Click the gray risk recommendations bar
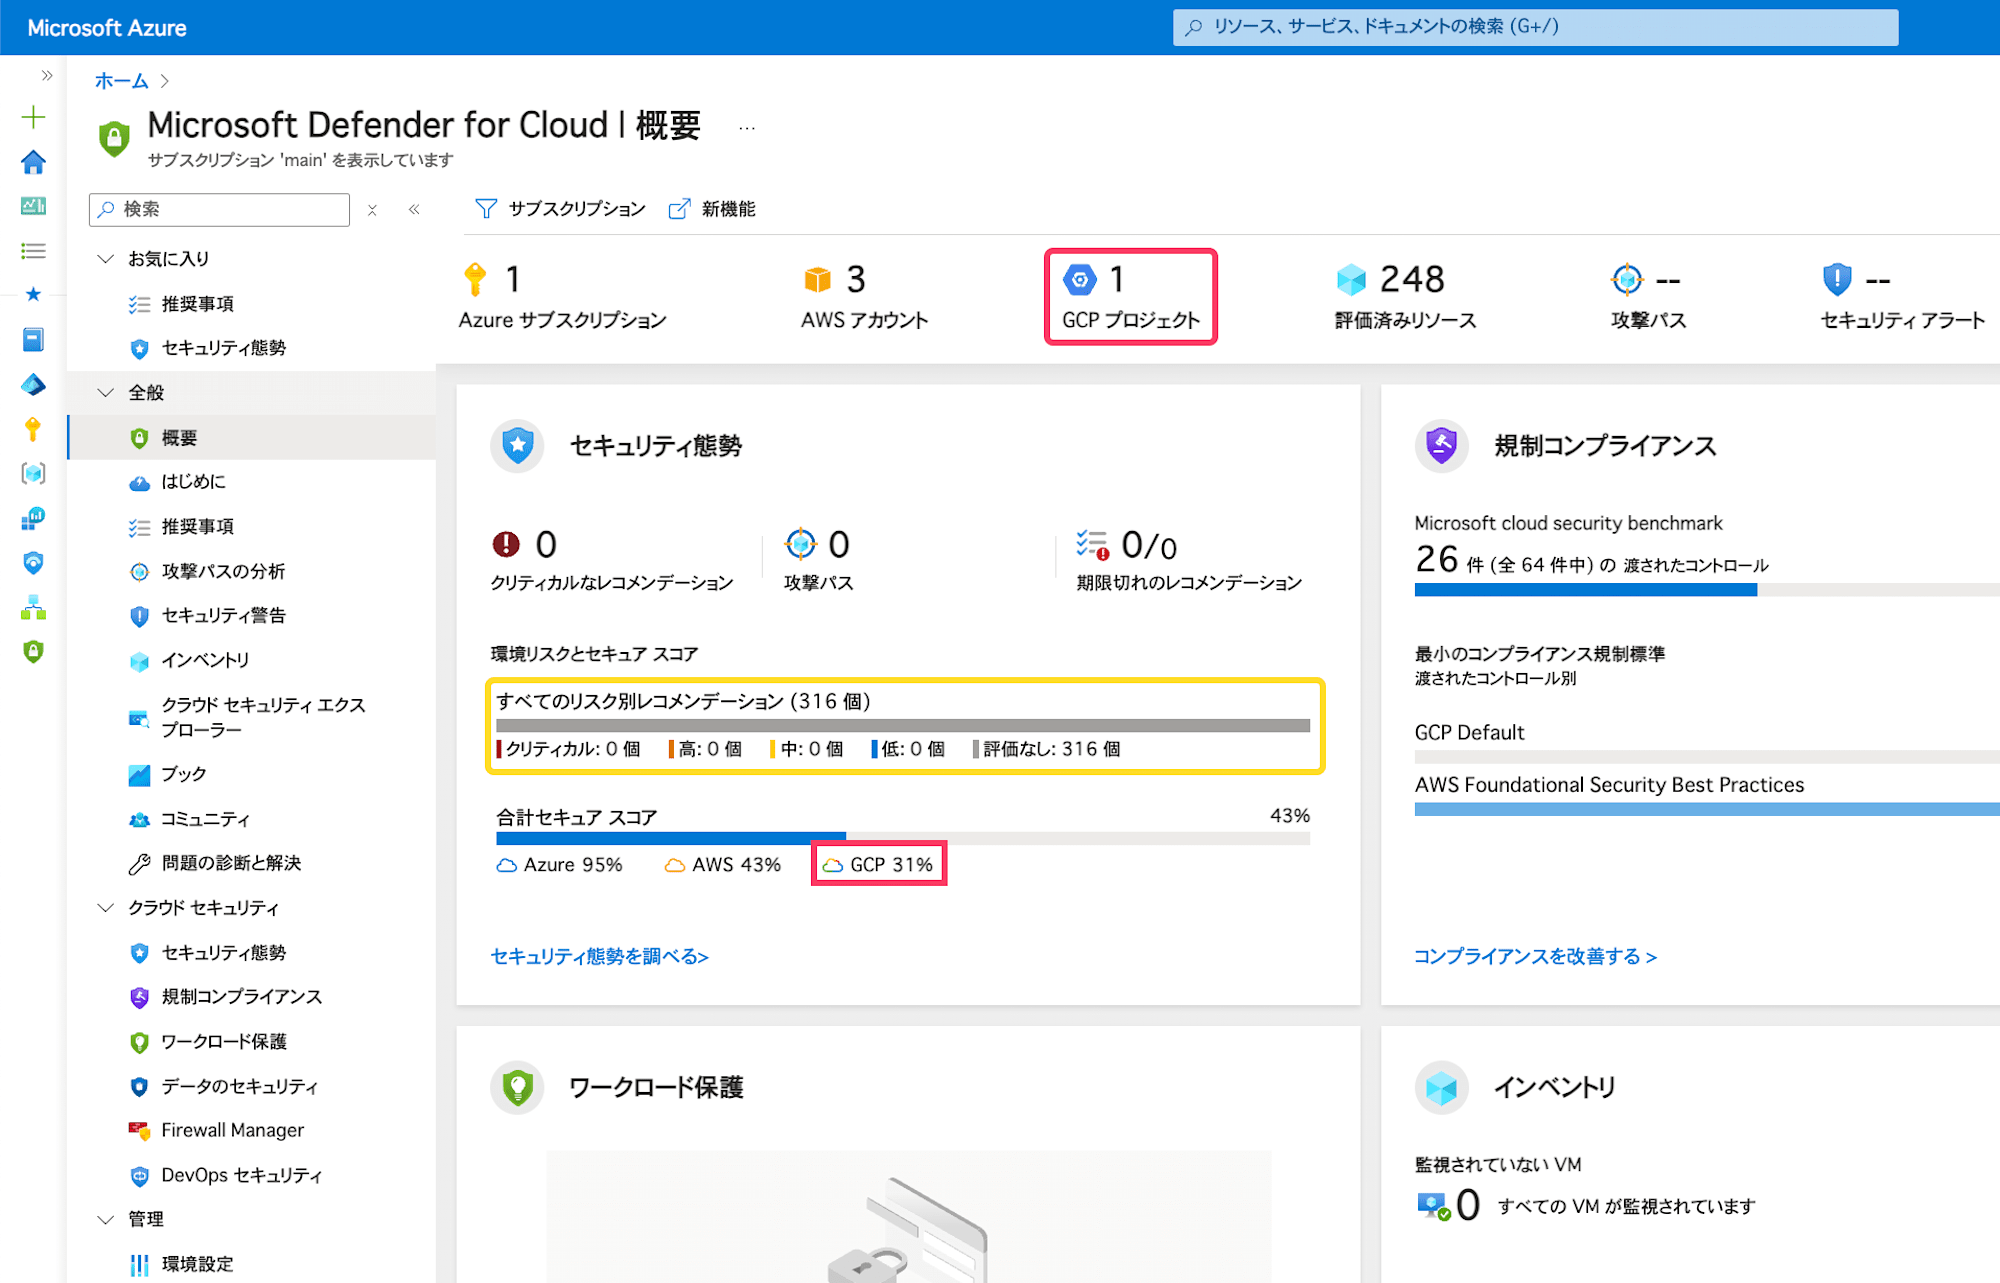This screenshot has height=1283, width=2000. pyautogui.click(x=903, y=725)
